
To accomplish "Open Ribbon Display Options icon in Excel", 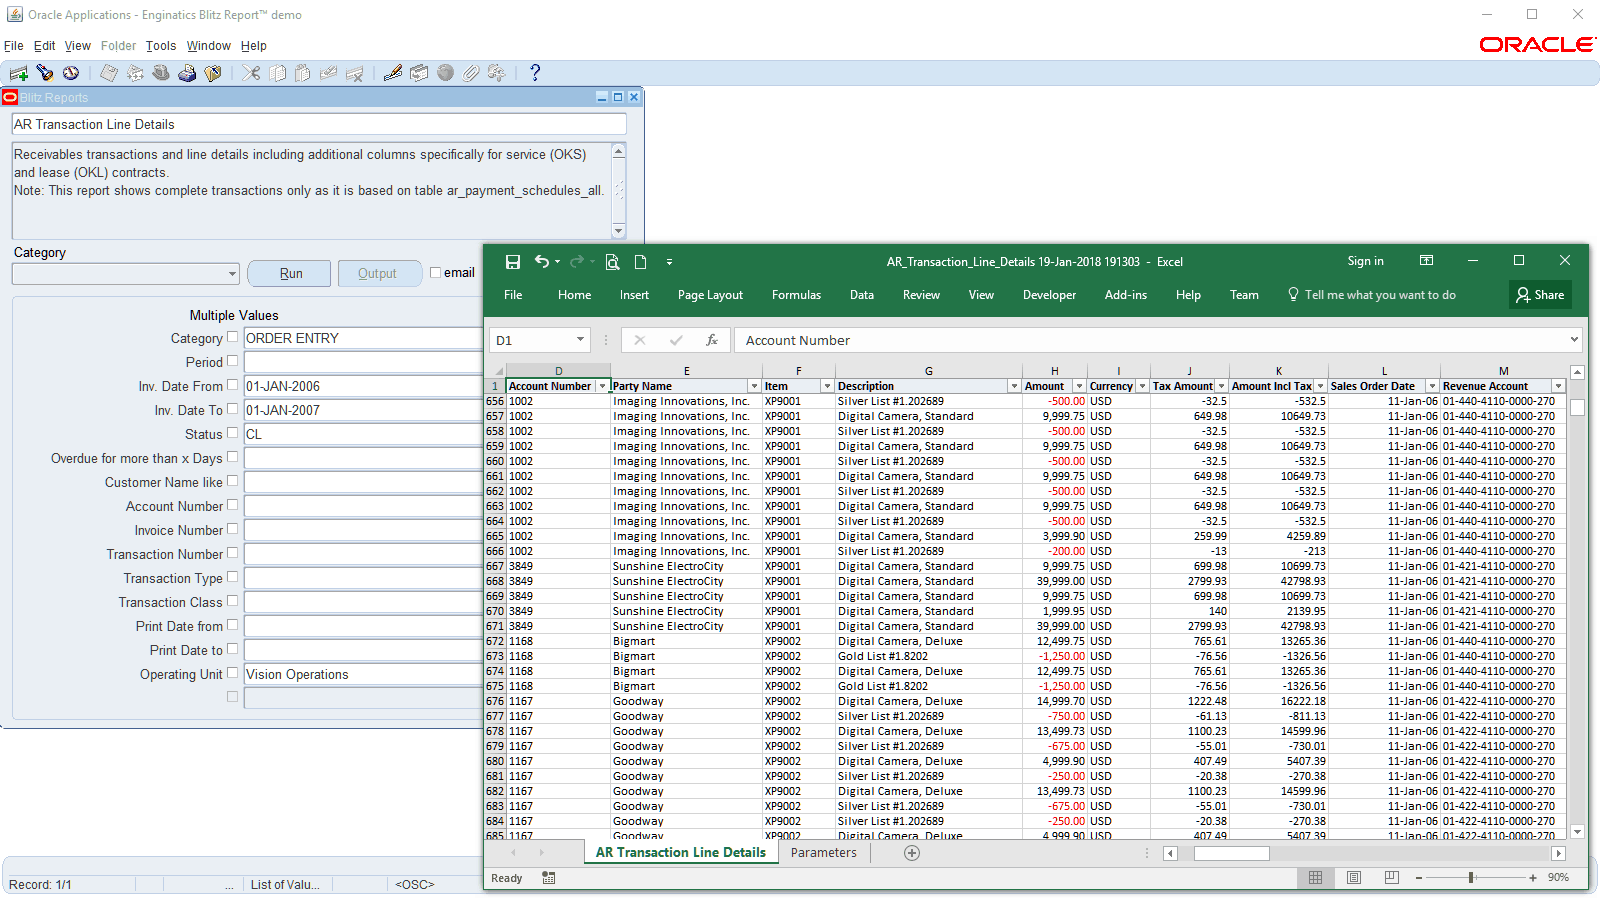I will click(x=1427, y=261).
